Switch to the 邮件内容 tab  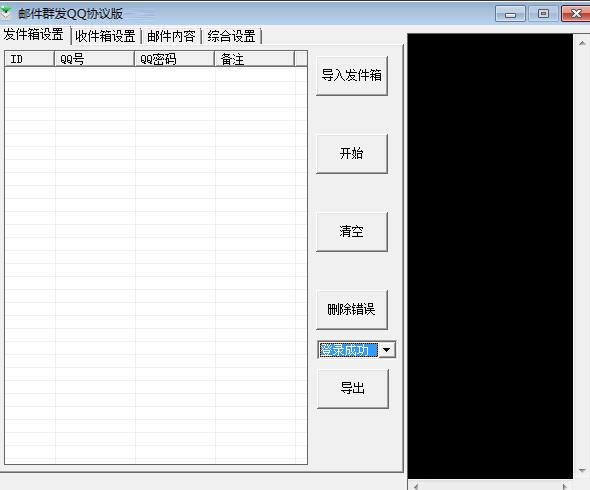coord(171,36)
